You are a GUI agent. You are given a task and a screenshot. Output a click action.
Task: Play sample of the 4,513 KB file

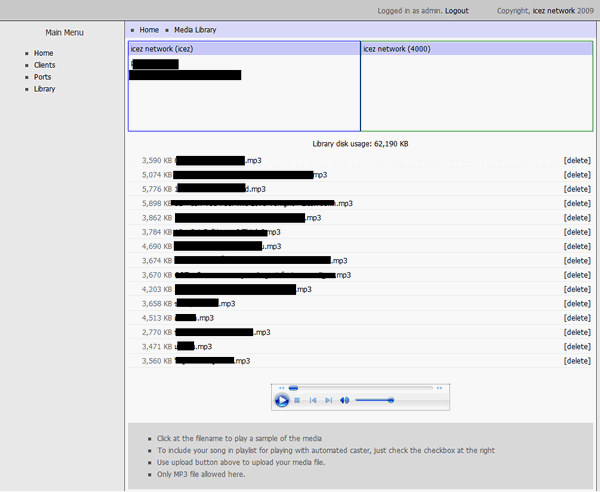[194, 318]
